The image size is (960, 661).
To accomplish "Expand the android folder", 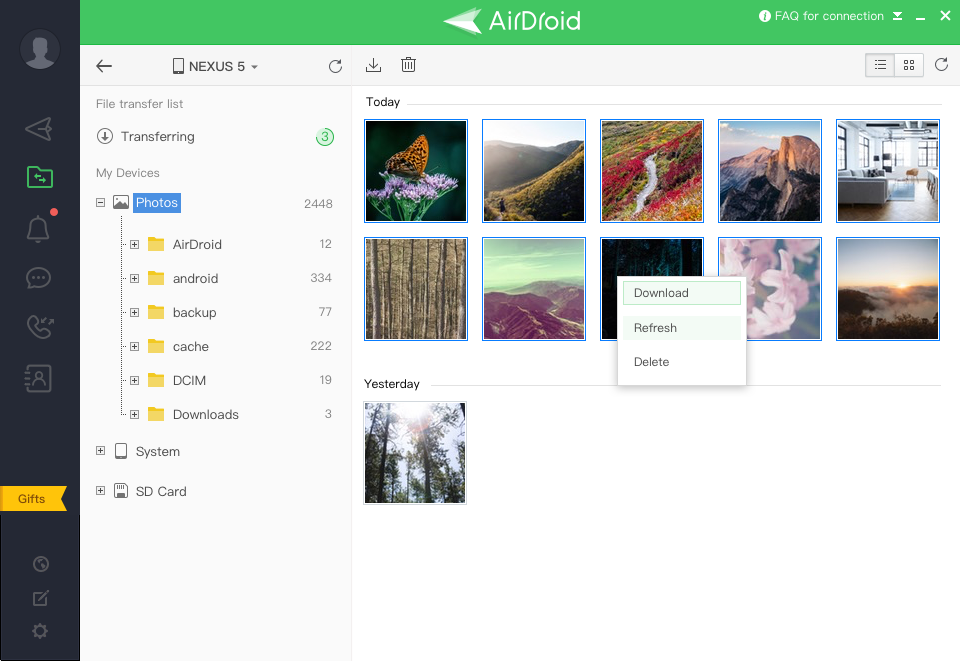I will (135, 278).
